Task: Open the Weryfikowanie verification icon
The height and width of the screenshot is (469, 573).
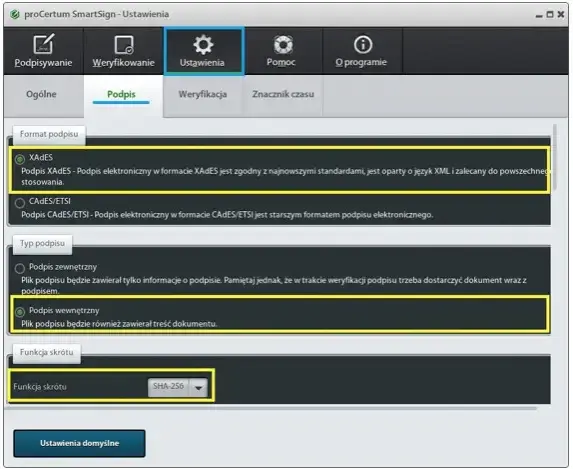Action: click(x=124, y=45)
